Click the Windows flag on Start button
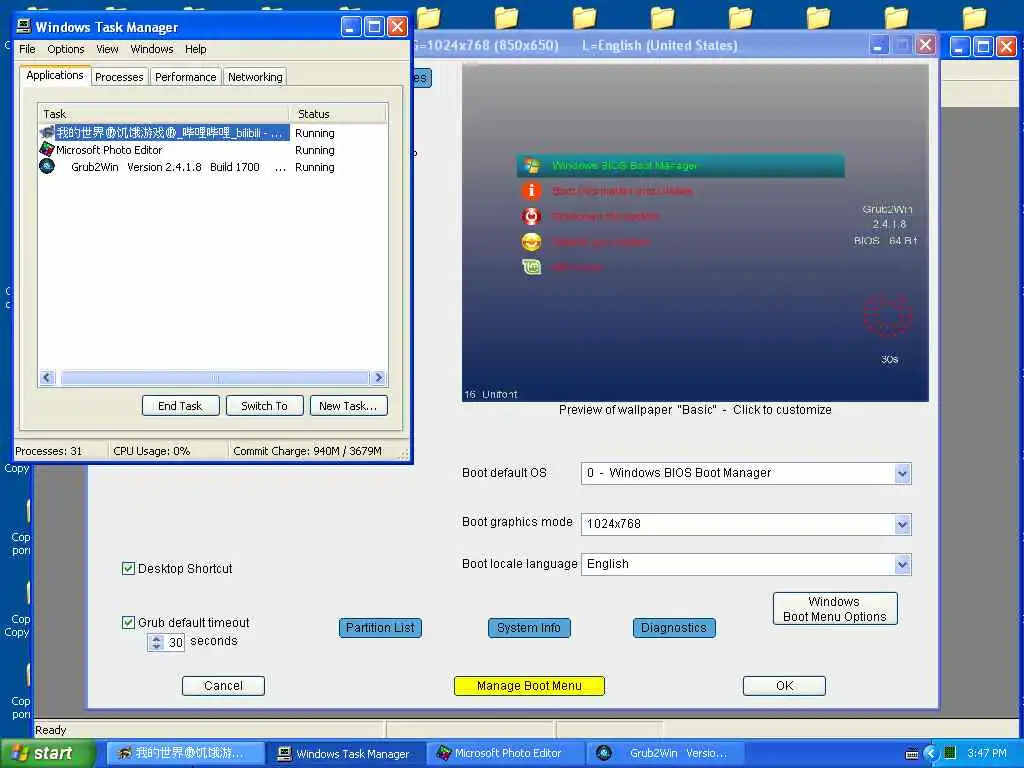This screenshot has height=768, width=1024. 20,753
